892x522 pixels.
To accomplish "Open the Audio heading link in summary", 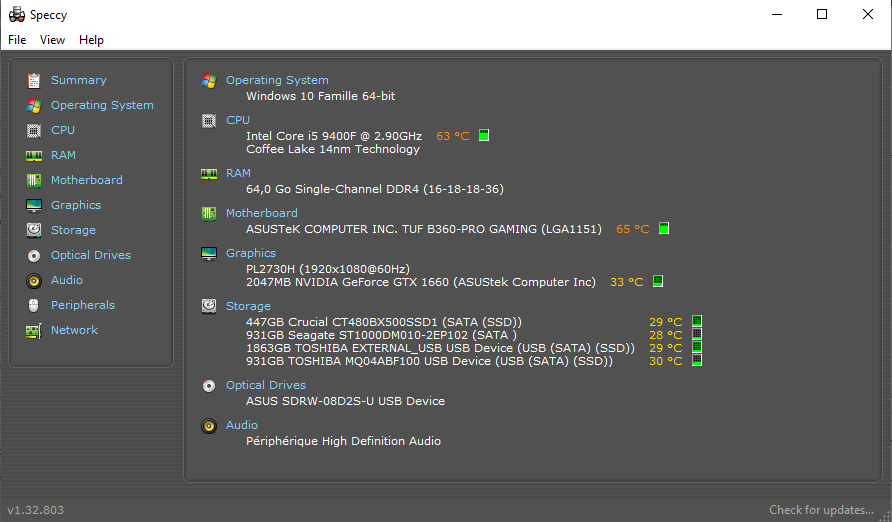I will click(x=242, y=425).
